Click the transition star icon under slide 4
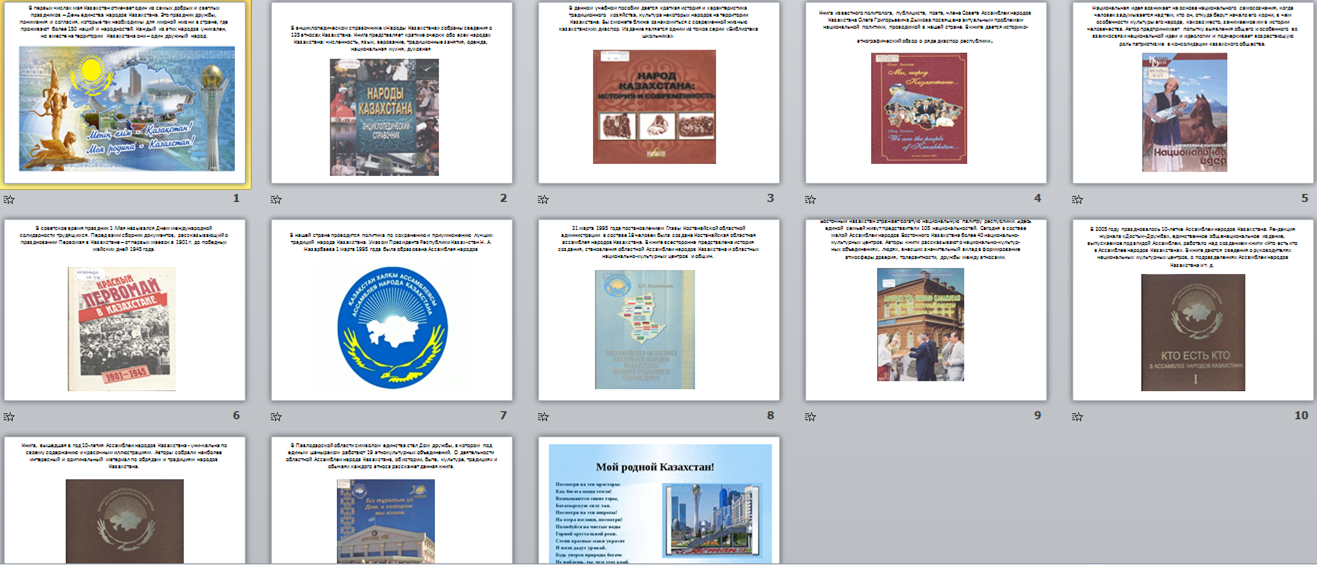Screen dimensions: 1317x565 coord(811,199)
